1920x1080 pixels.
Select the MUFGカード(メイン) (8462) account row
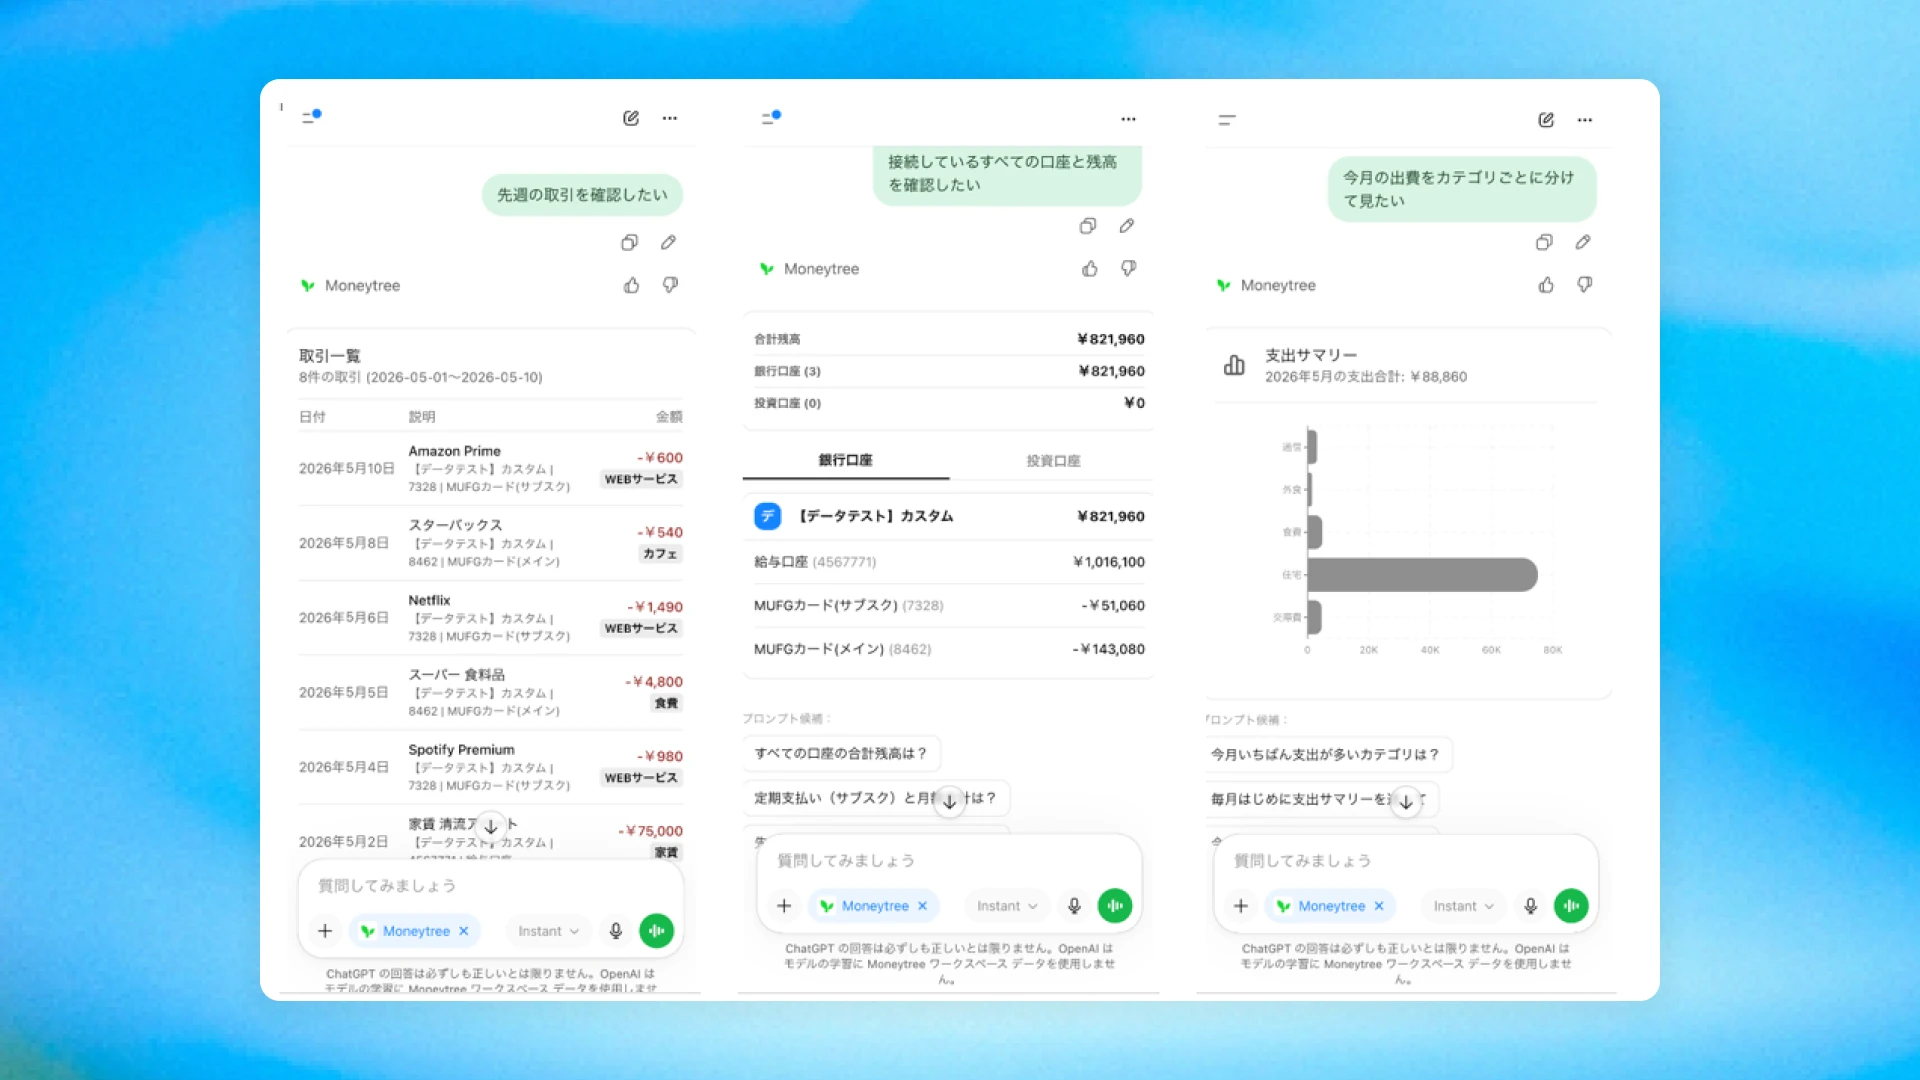click(949, 649)
